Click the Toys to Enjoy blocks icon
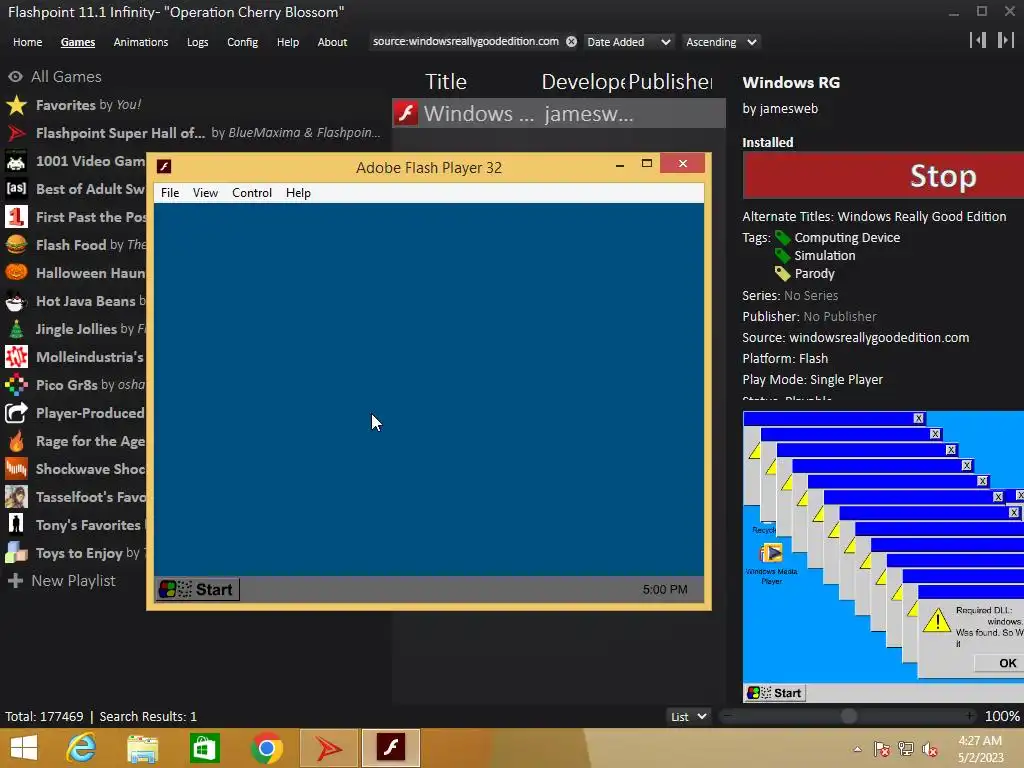 [x=16, y=553]
